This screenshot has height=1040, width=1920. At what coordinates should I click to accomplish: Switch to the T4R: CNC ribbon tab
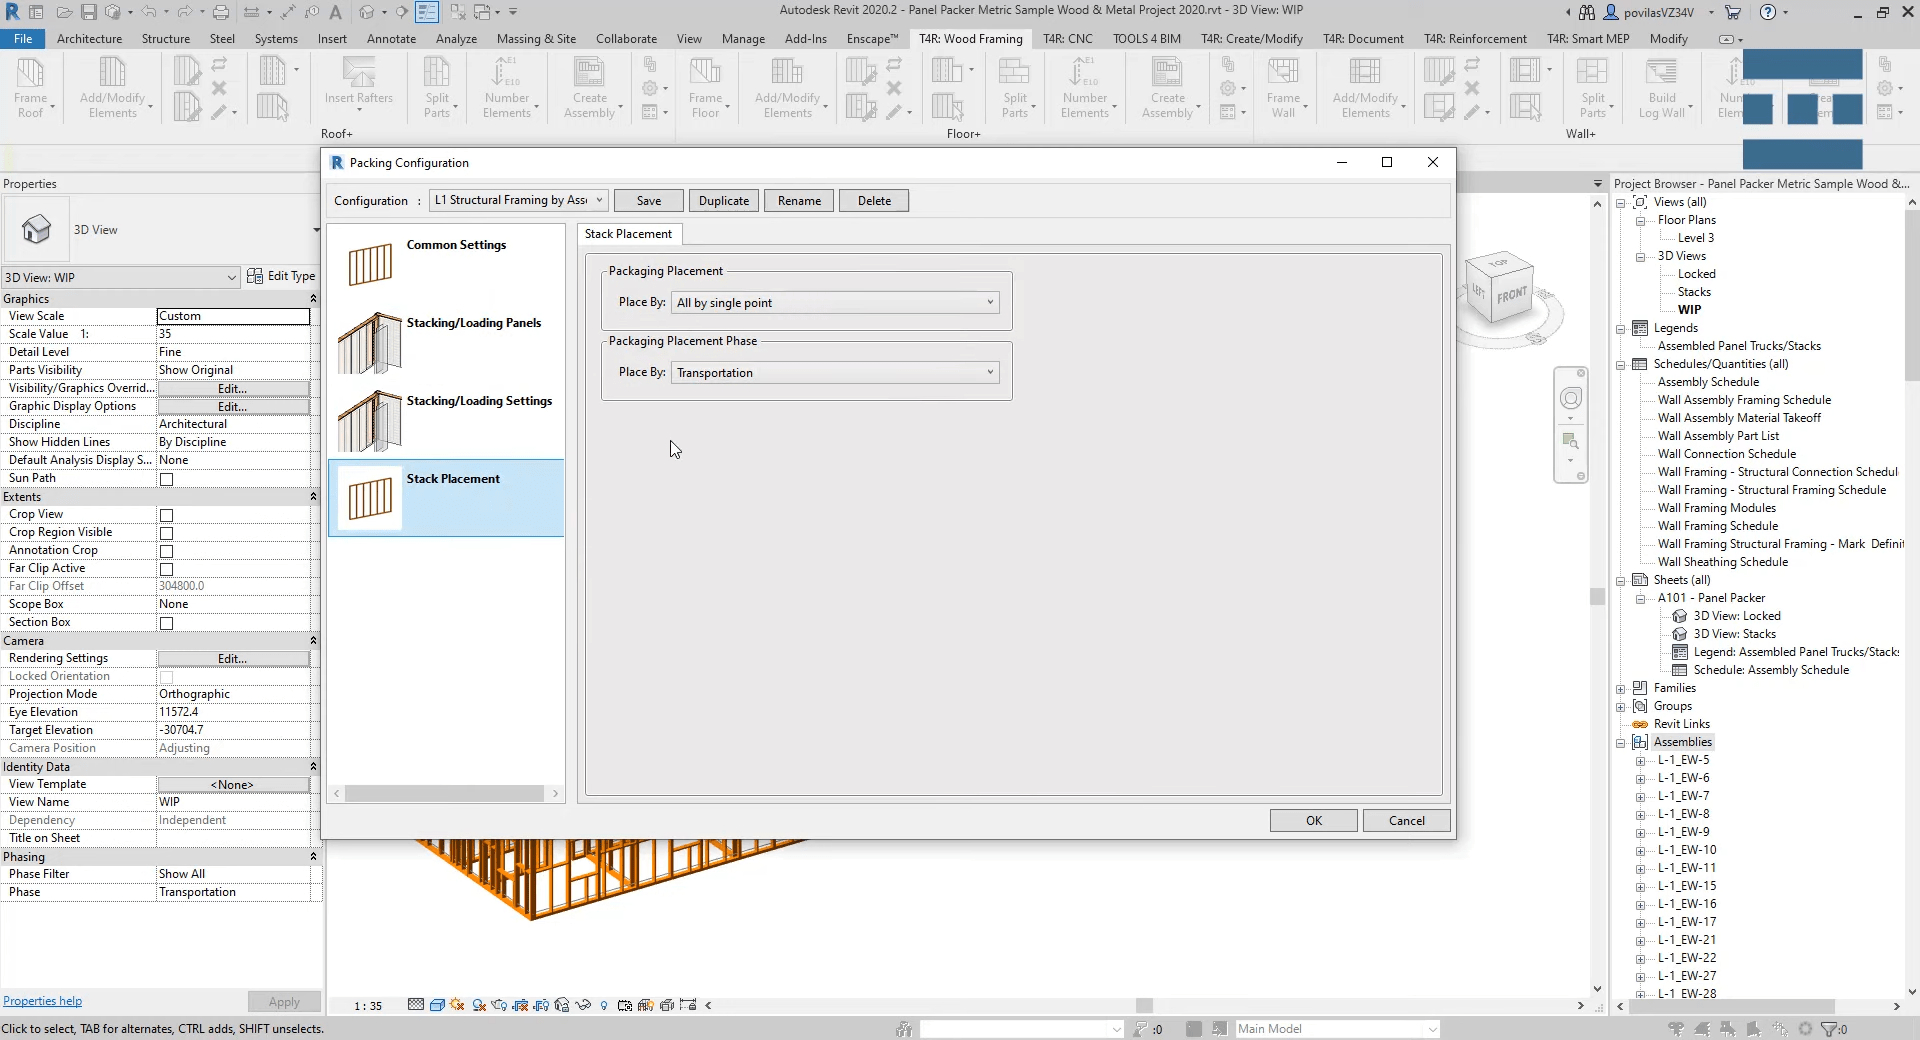[x=1067, y=38]
